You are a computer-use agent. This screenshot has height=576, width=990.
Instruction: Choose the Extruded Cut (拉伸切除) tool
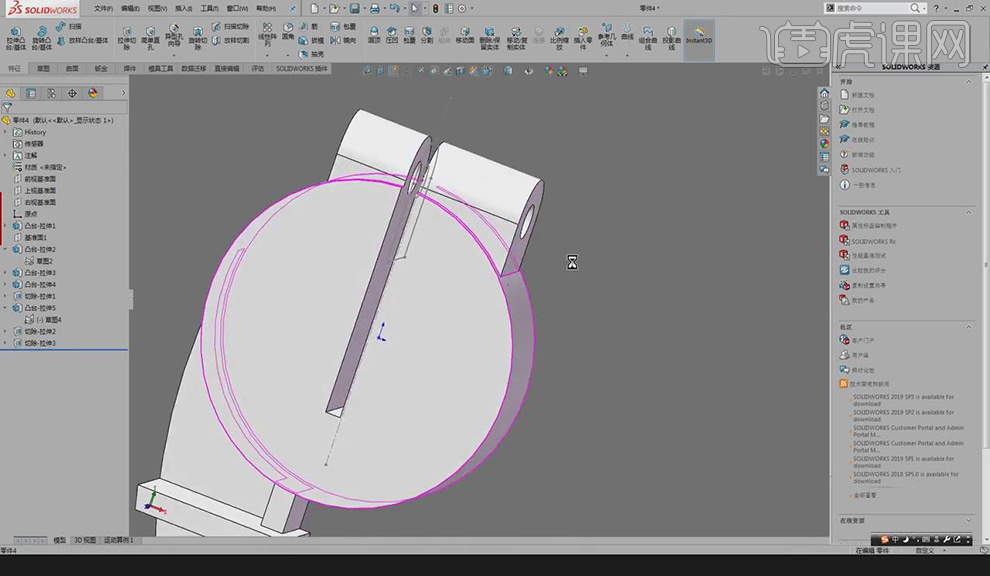point(125,35)
